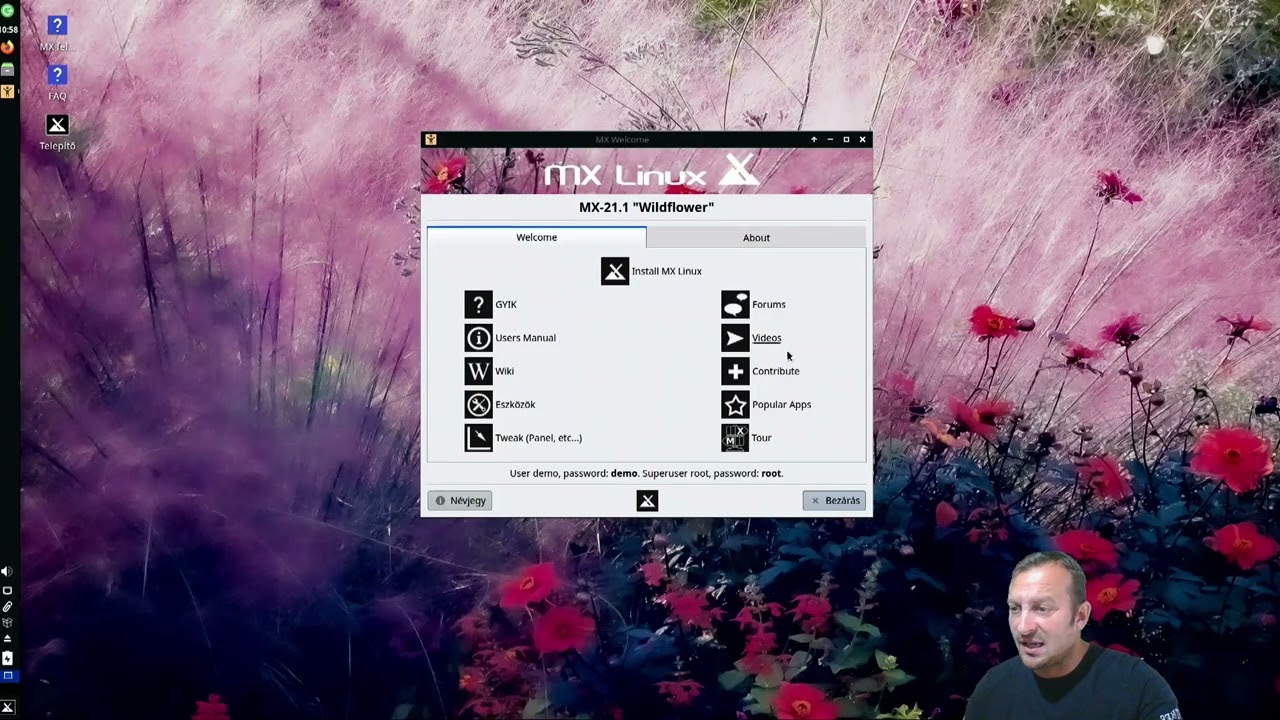This screenshot has width=1280, height=720.
Task: Click the Névjegy button
Action: [x=460, y=500]
